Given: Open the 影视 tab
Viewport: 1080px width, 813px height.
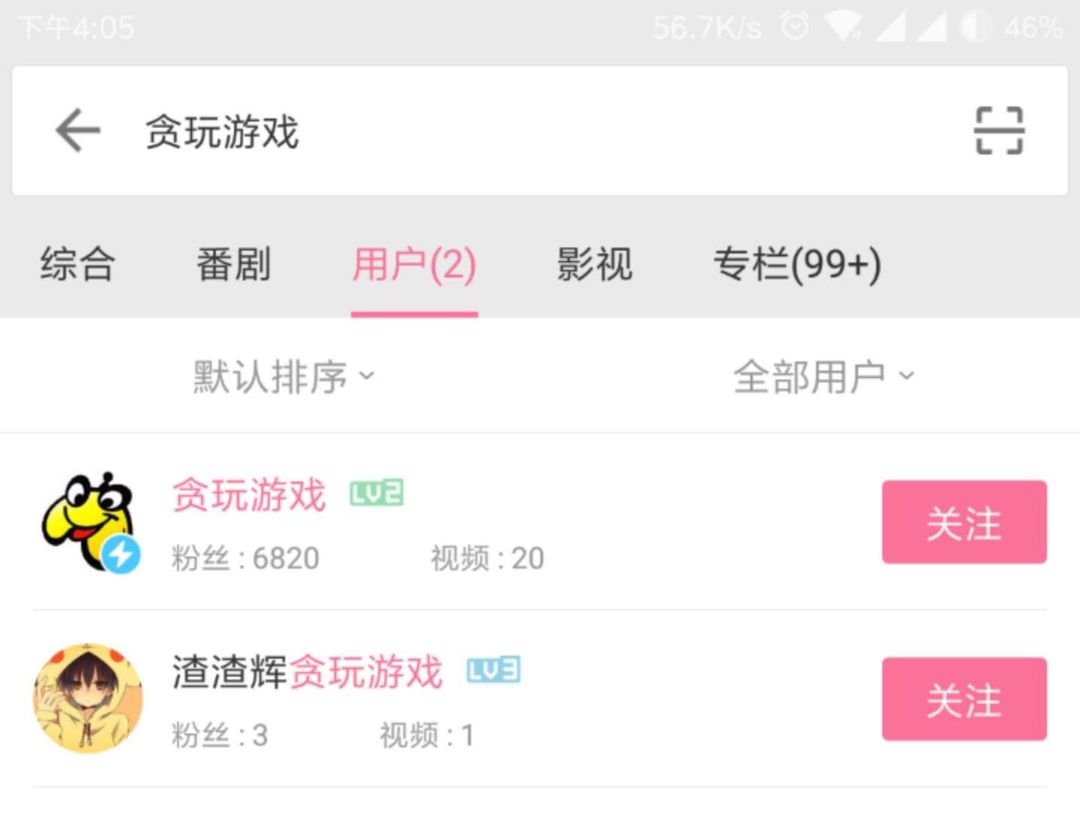Looking at the screenshot, I should (x=594, y=264).
